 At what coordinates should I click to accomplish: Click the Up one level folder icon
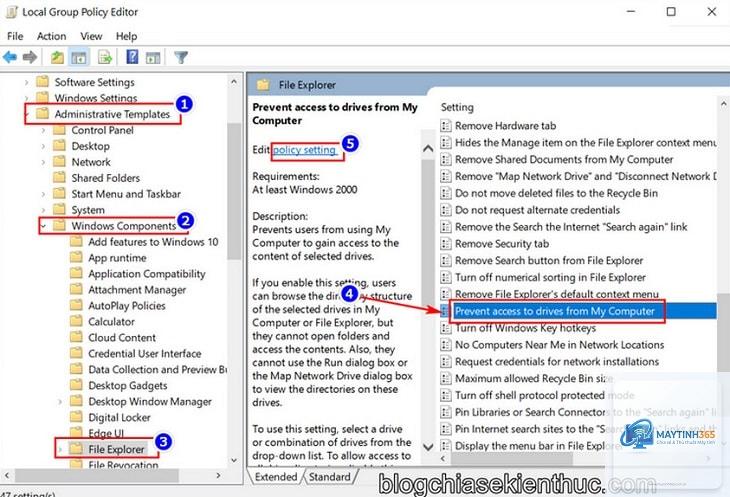(57, 57)
